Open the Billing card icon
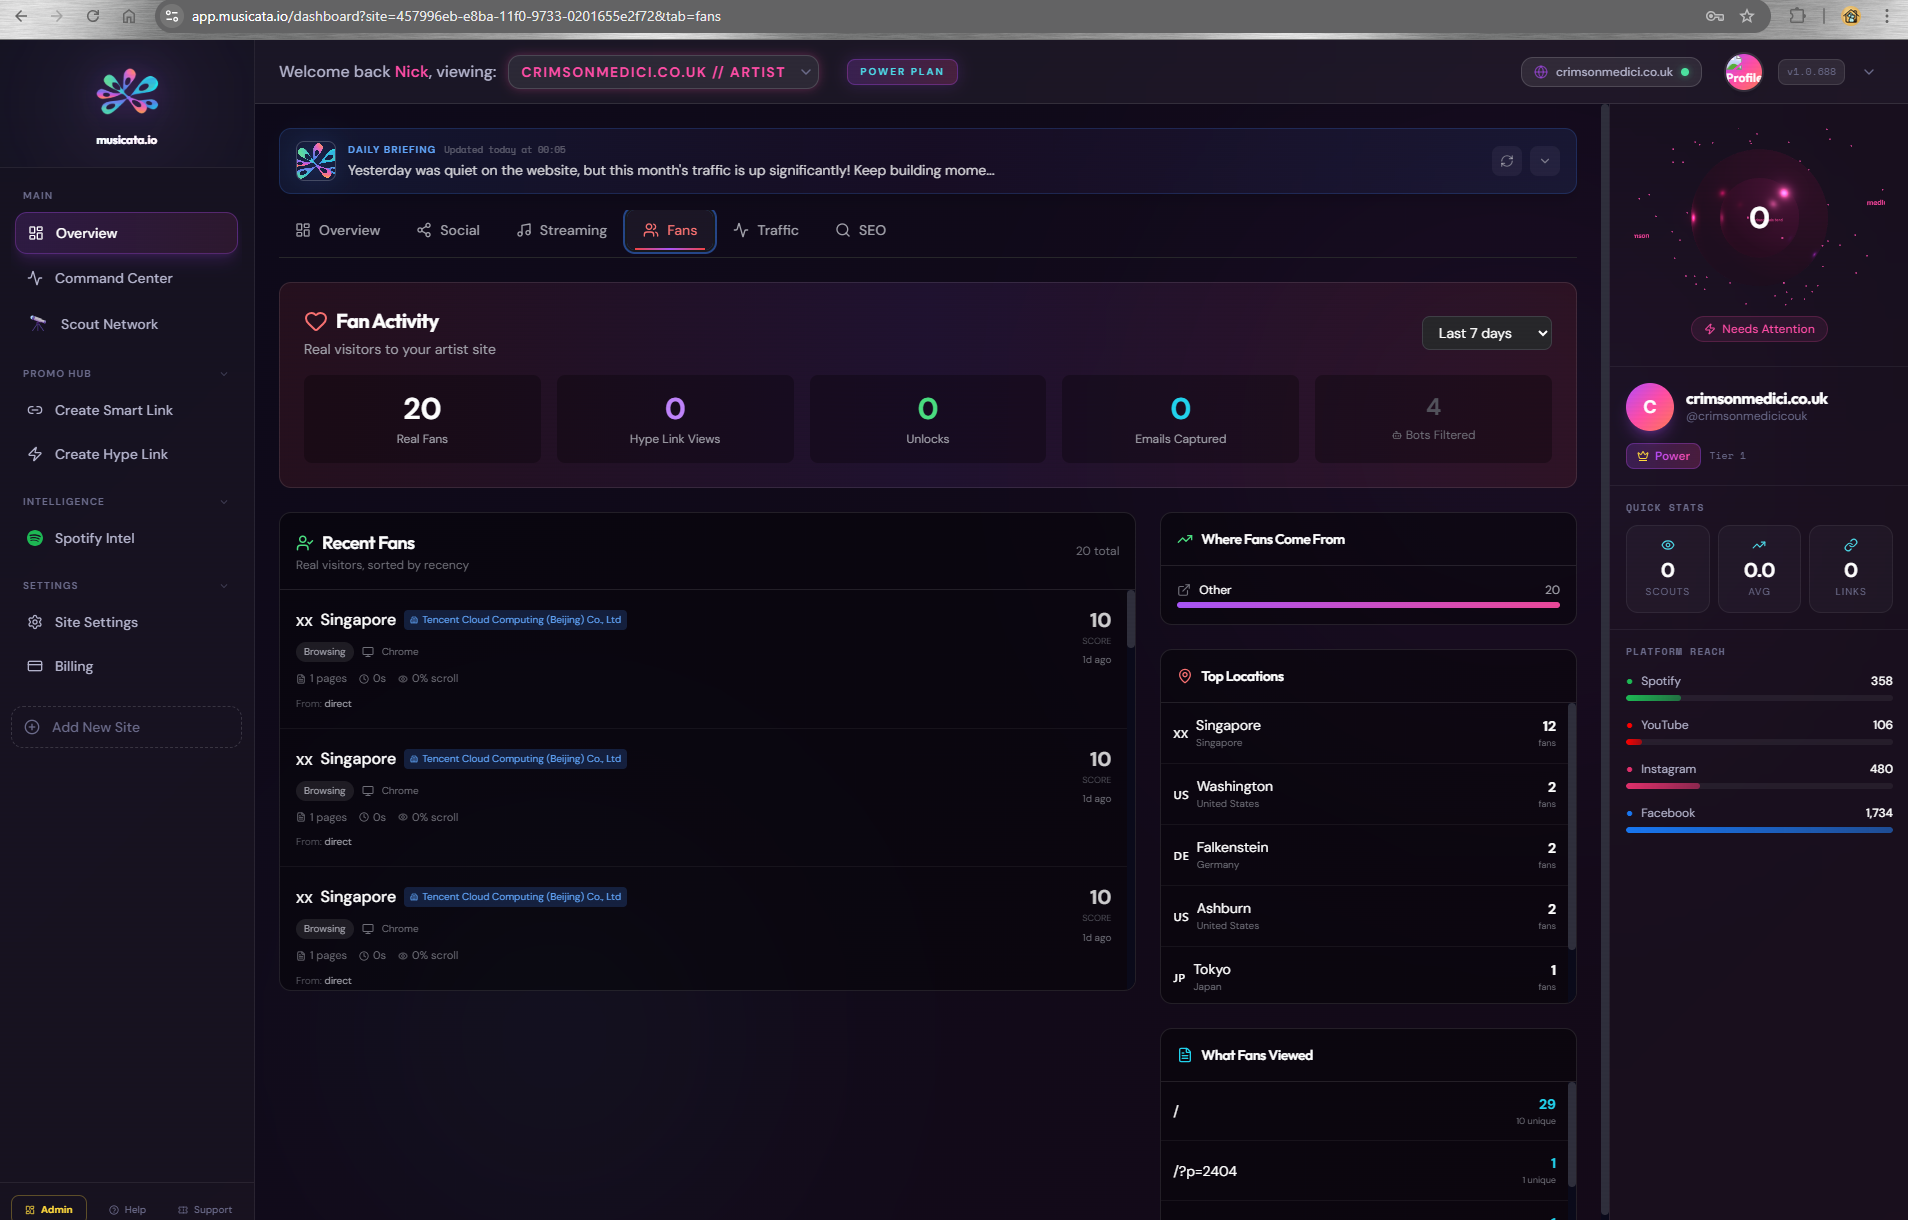Image resolution: width=1908 pixels, height=1220 pixels. 35,666
